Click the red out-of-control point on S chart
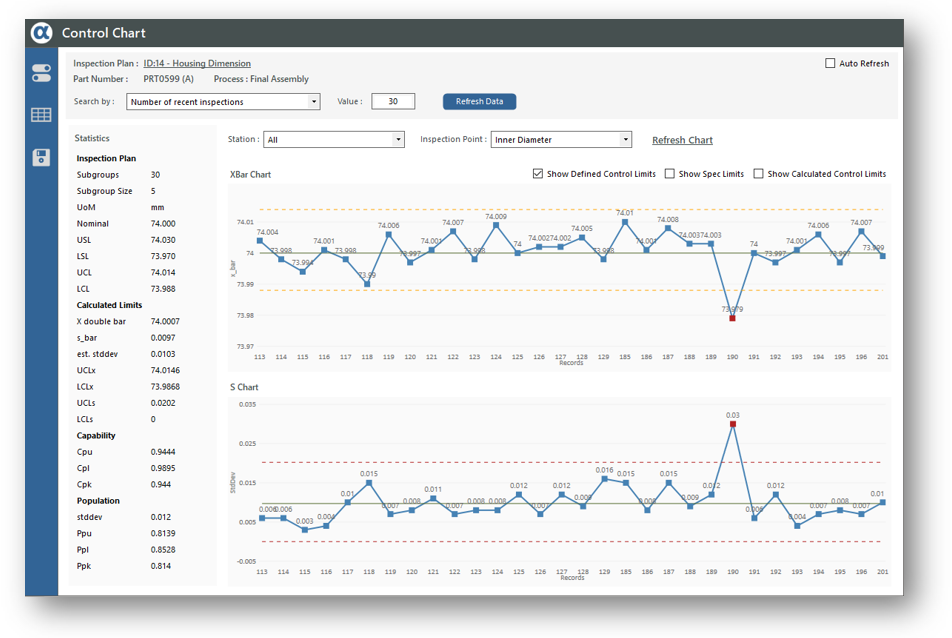Screen dimensions: 952x638 pyautogui.click(x=732, y=424)
